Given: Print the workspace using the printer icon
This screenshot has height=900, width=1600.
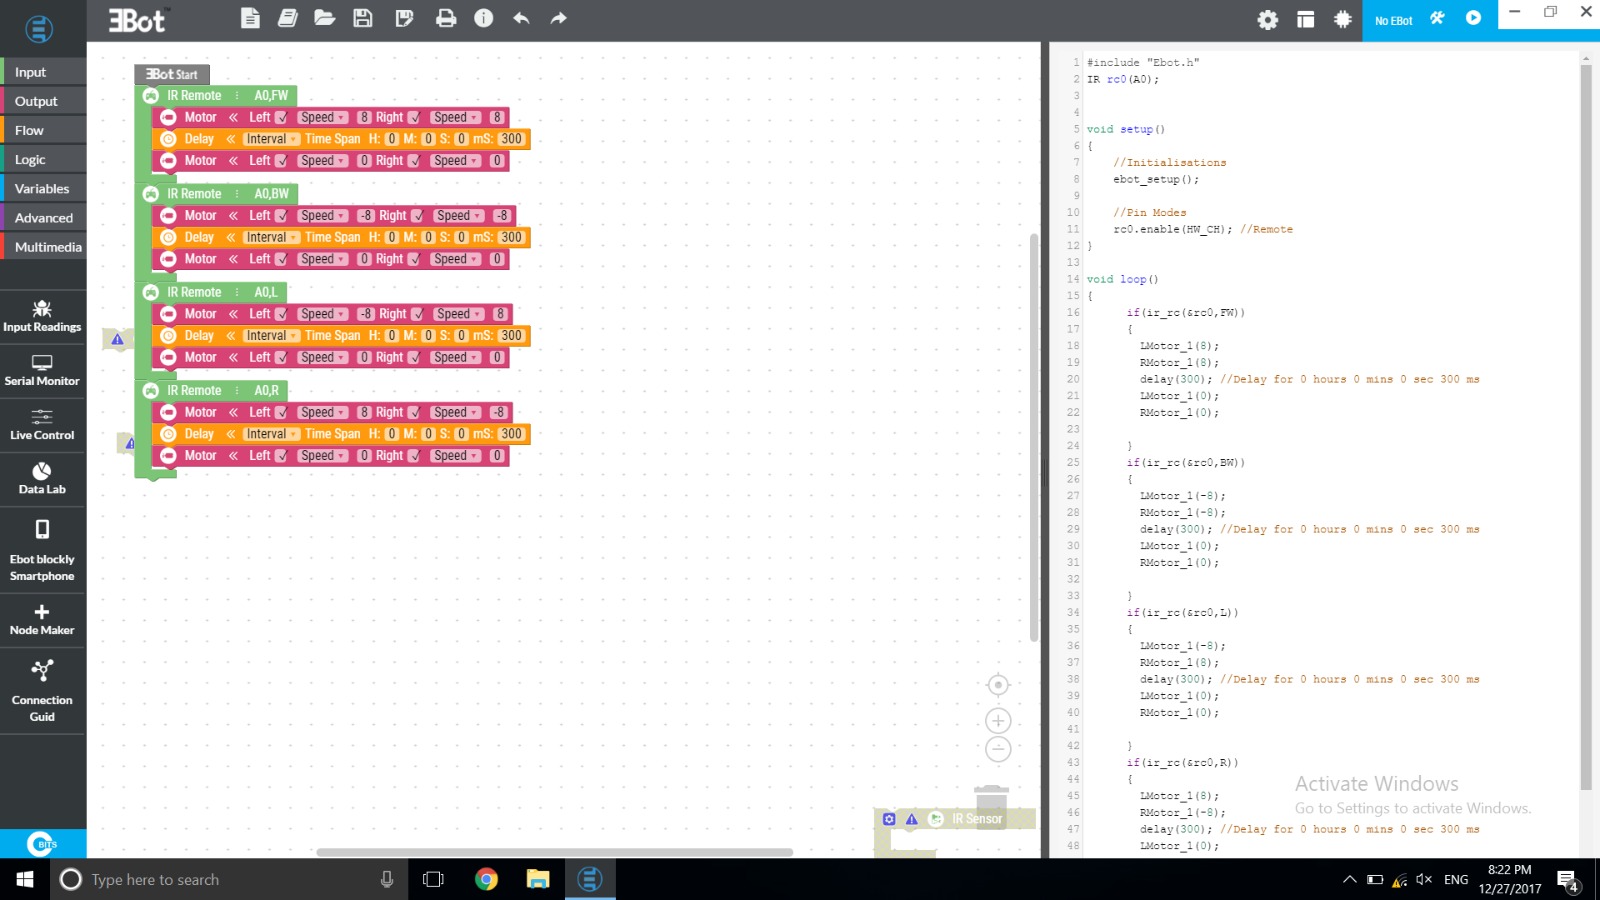Looking at the screenshot, I should click(446, 18).
